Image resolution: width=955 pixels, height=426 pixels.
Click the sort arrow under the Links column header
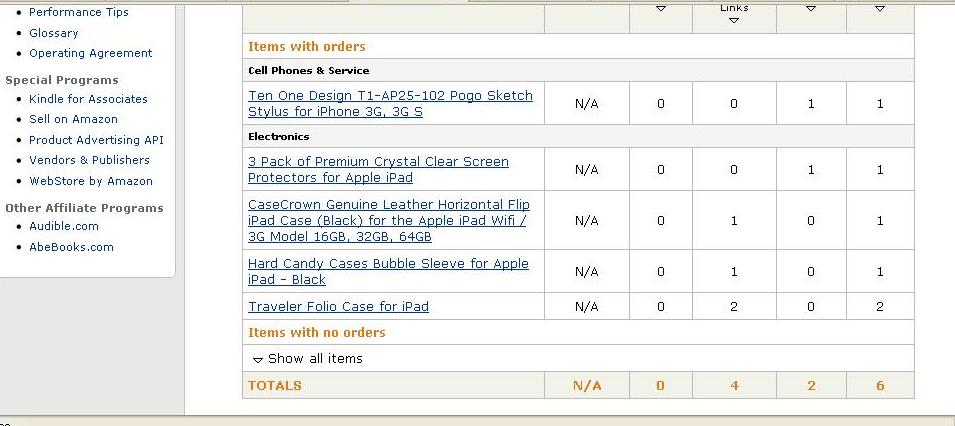point(734,21)
